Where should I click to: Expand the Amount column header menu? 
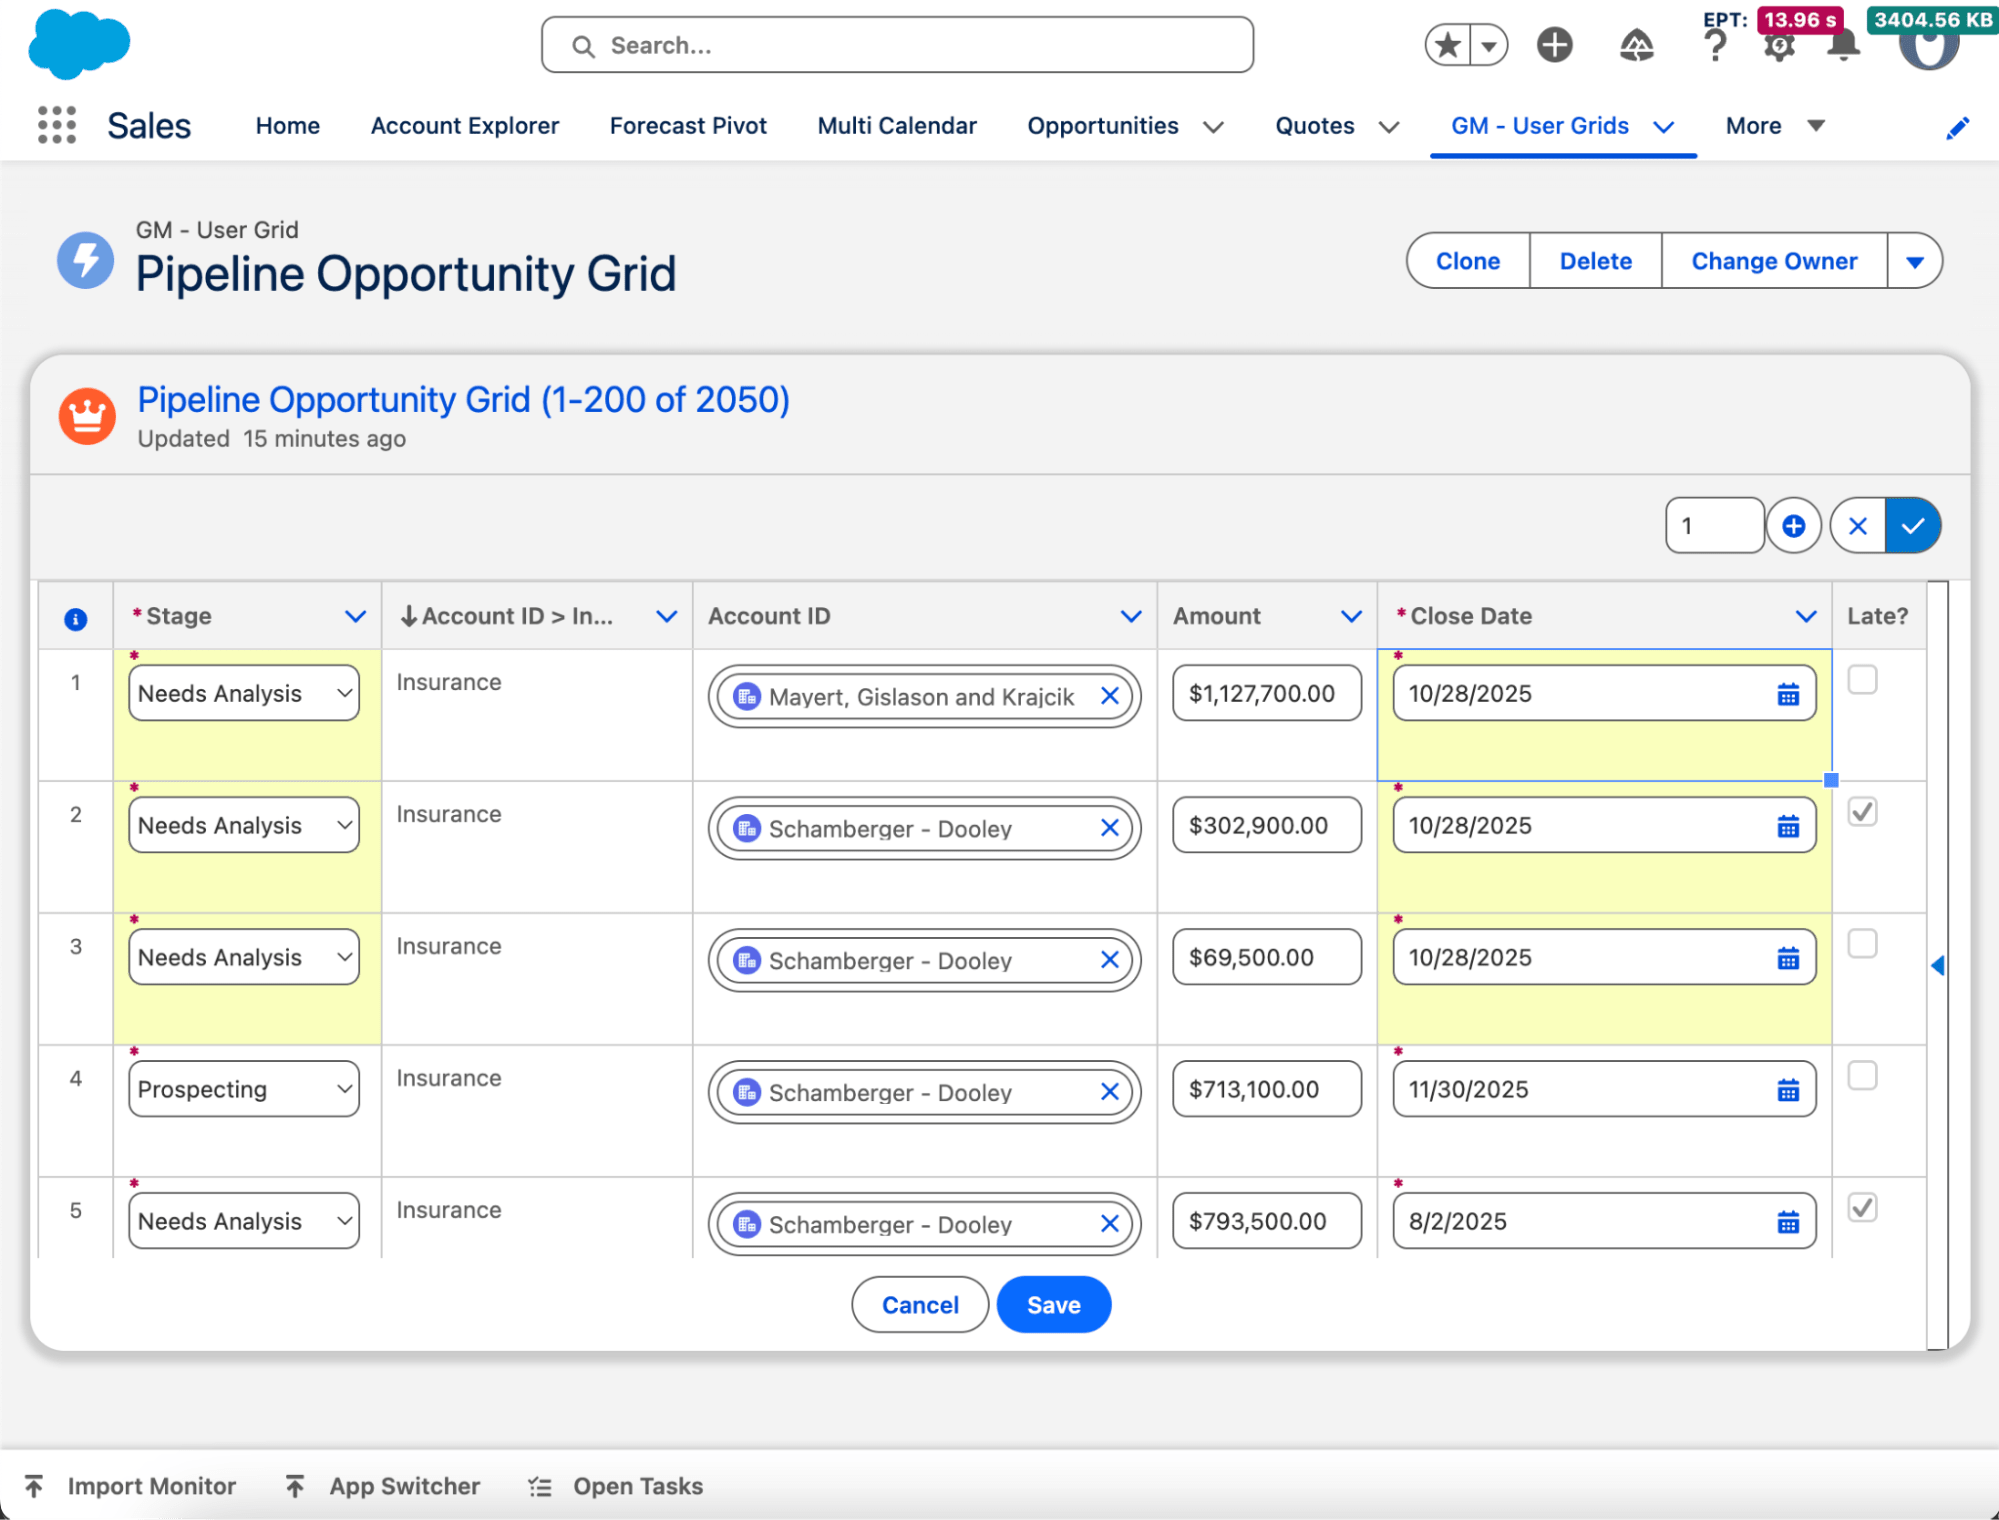[1350, 616]
